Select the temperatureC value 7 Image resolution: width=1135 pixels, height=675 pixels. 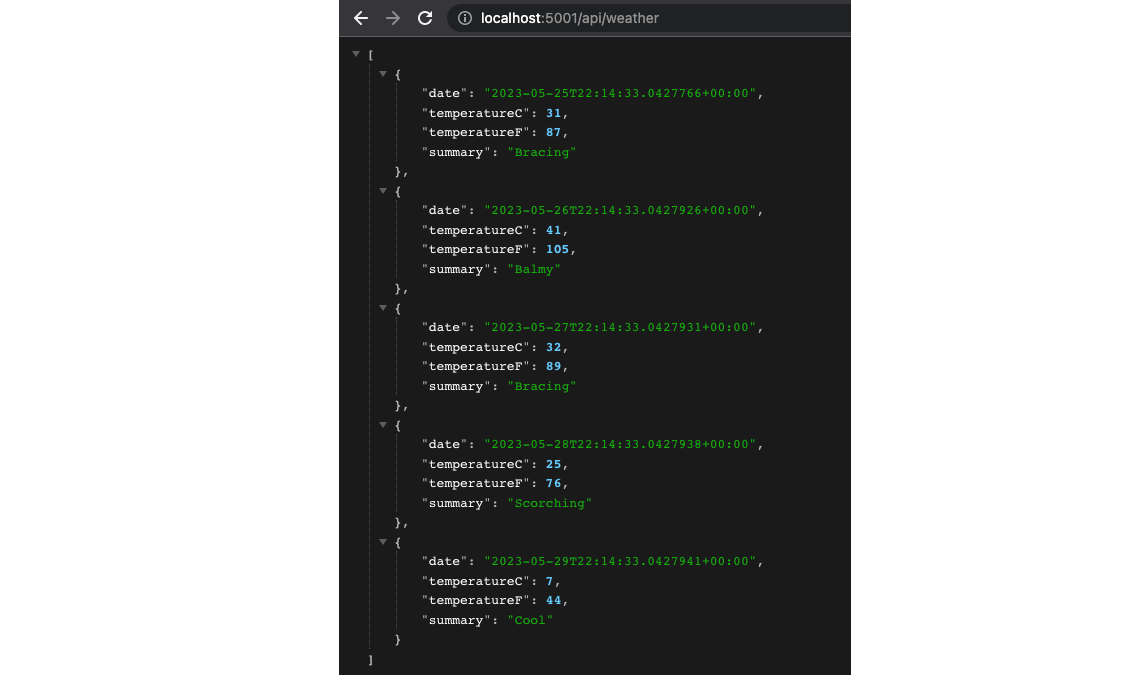pos(549,581)
